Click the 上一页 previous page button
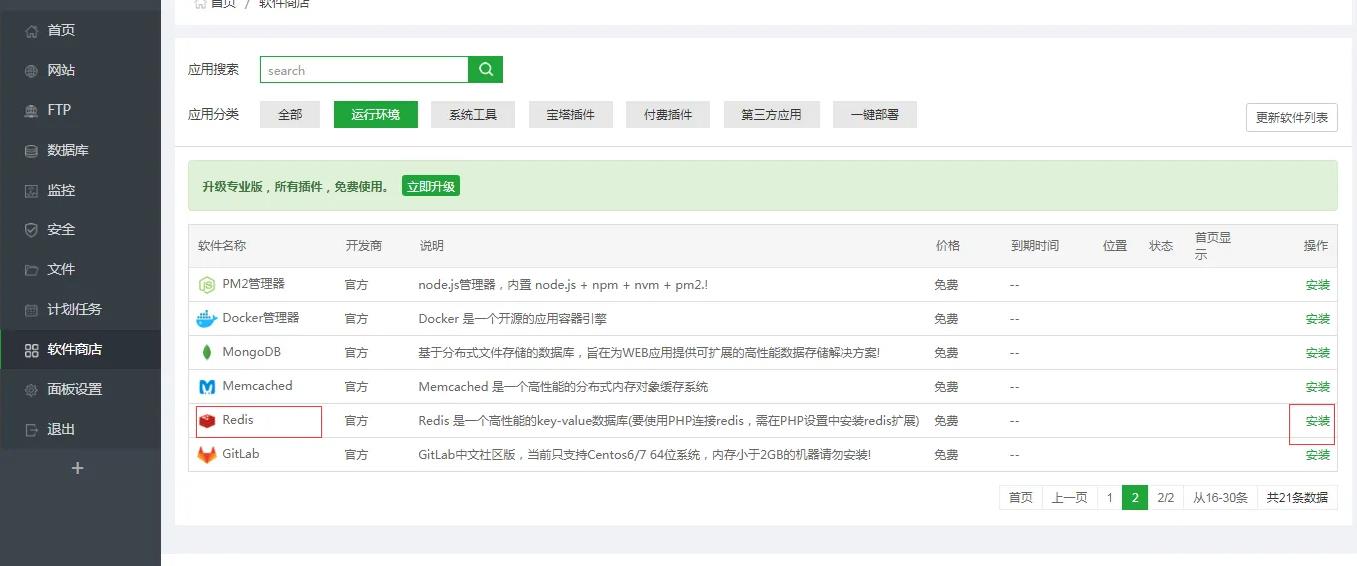1357x566 pixels. [1069, 497]
